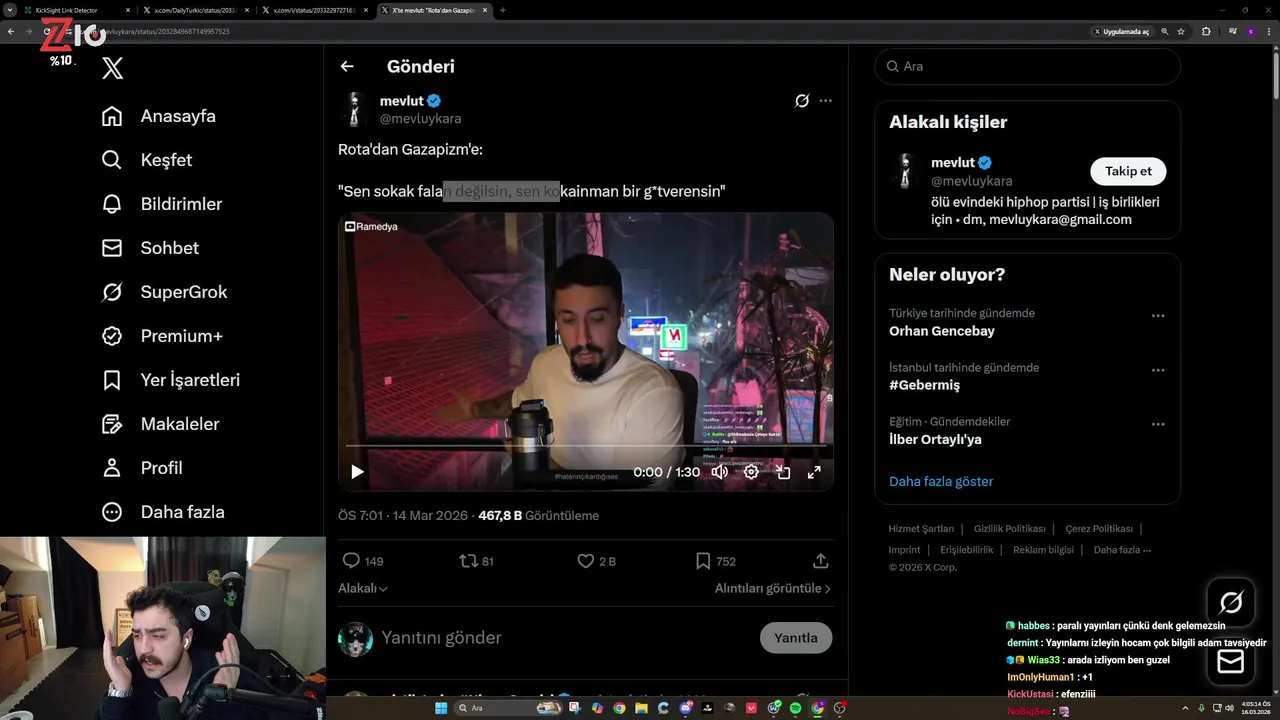This screenshot has width=1280, height=720.
Task: Click the Yanıtını gönder reply field
Action: pyautogui.click(x=565, y=638)
